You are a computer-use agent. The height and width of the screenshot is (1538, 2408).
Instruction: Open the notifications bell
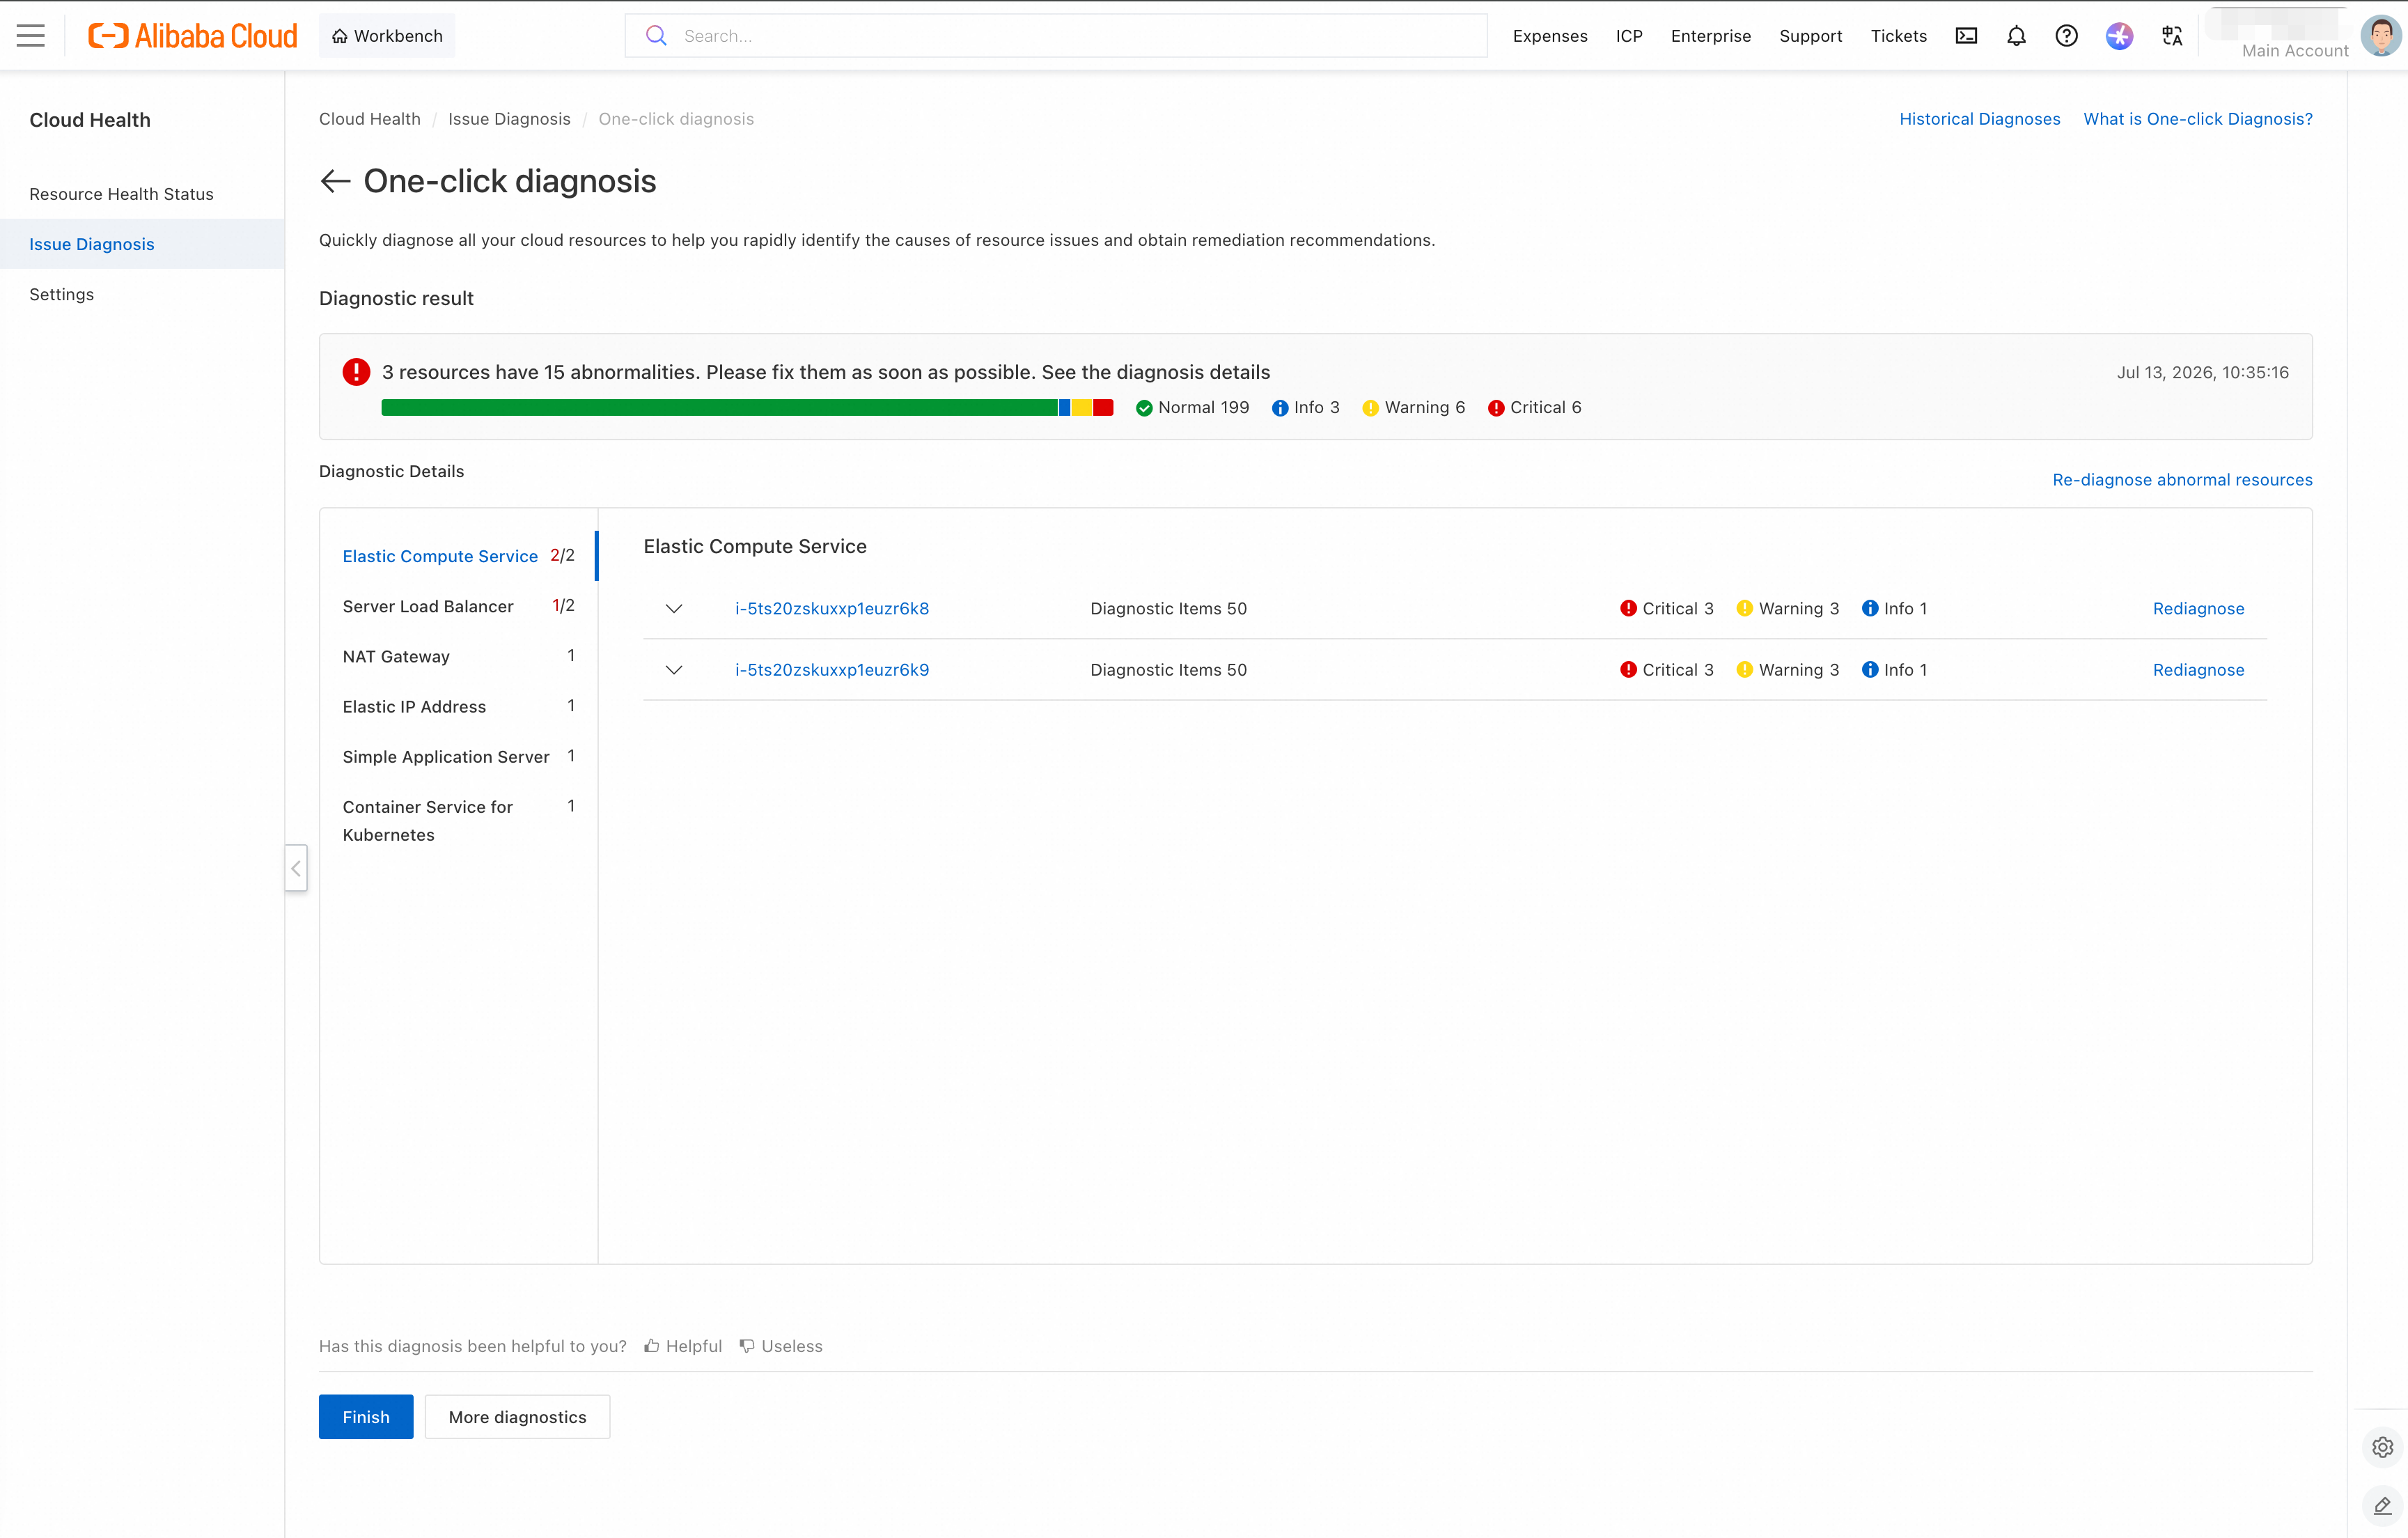(x=2016, y=36)
